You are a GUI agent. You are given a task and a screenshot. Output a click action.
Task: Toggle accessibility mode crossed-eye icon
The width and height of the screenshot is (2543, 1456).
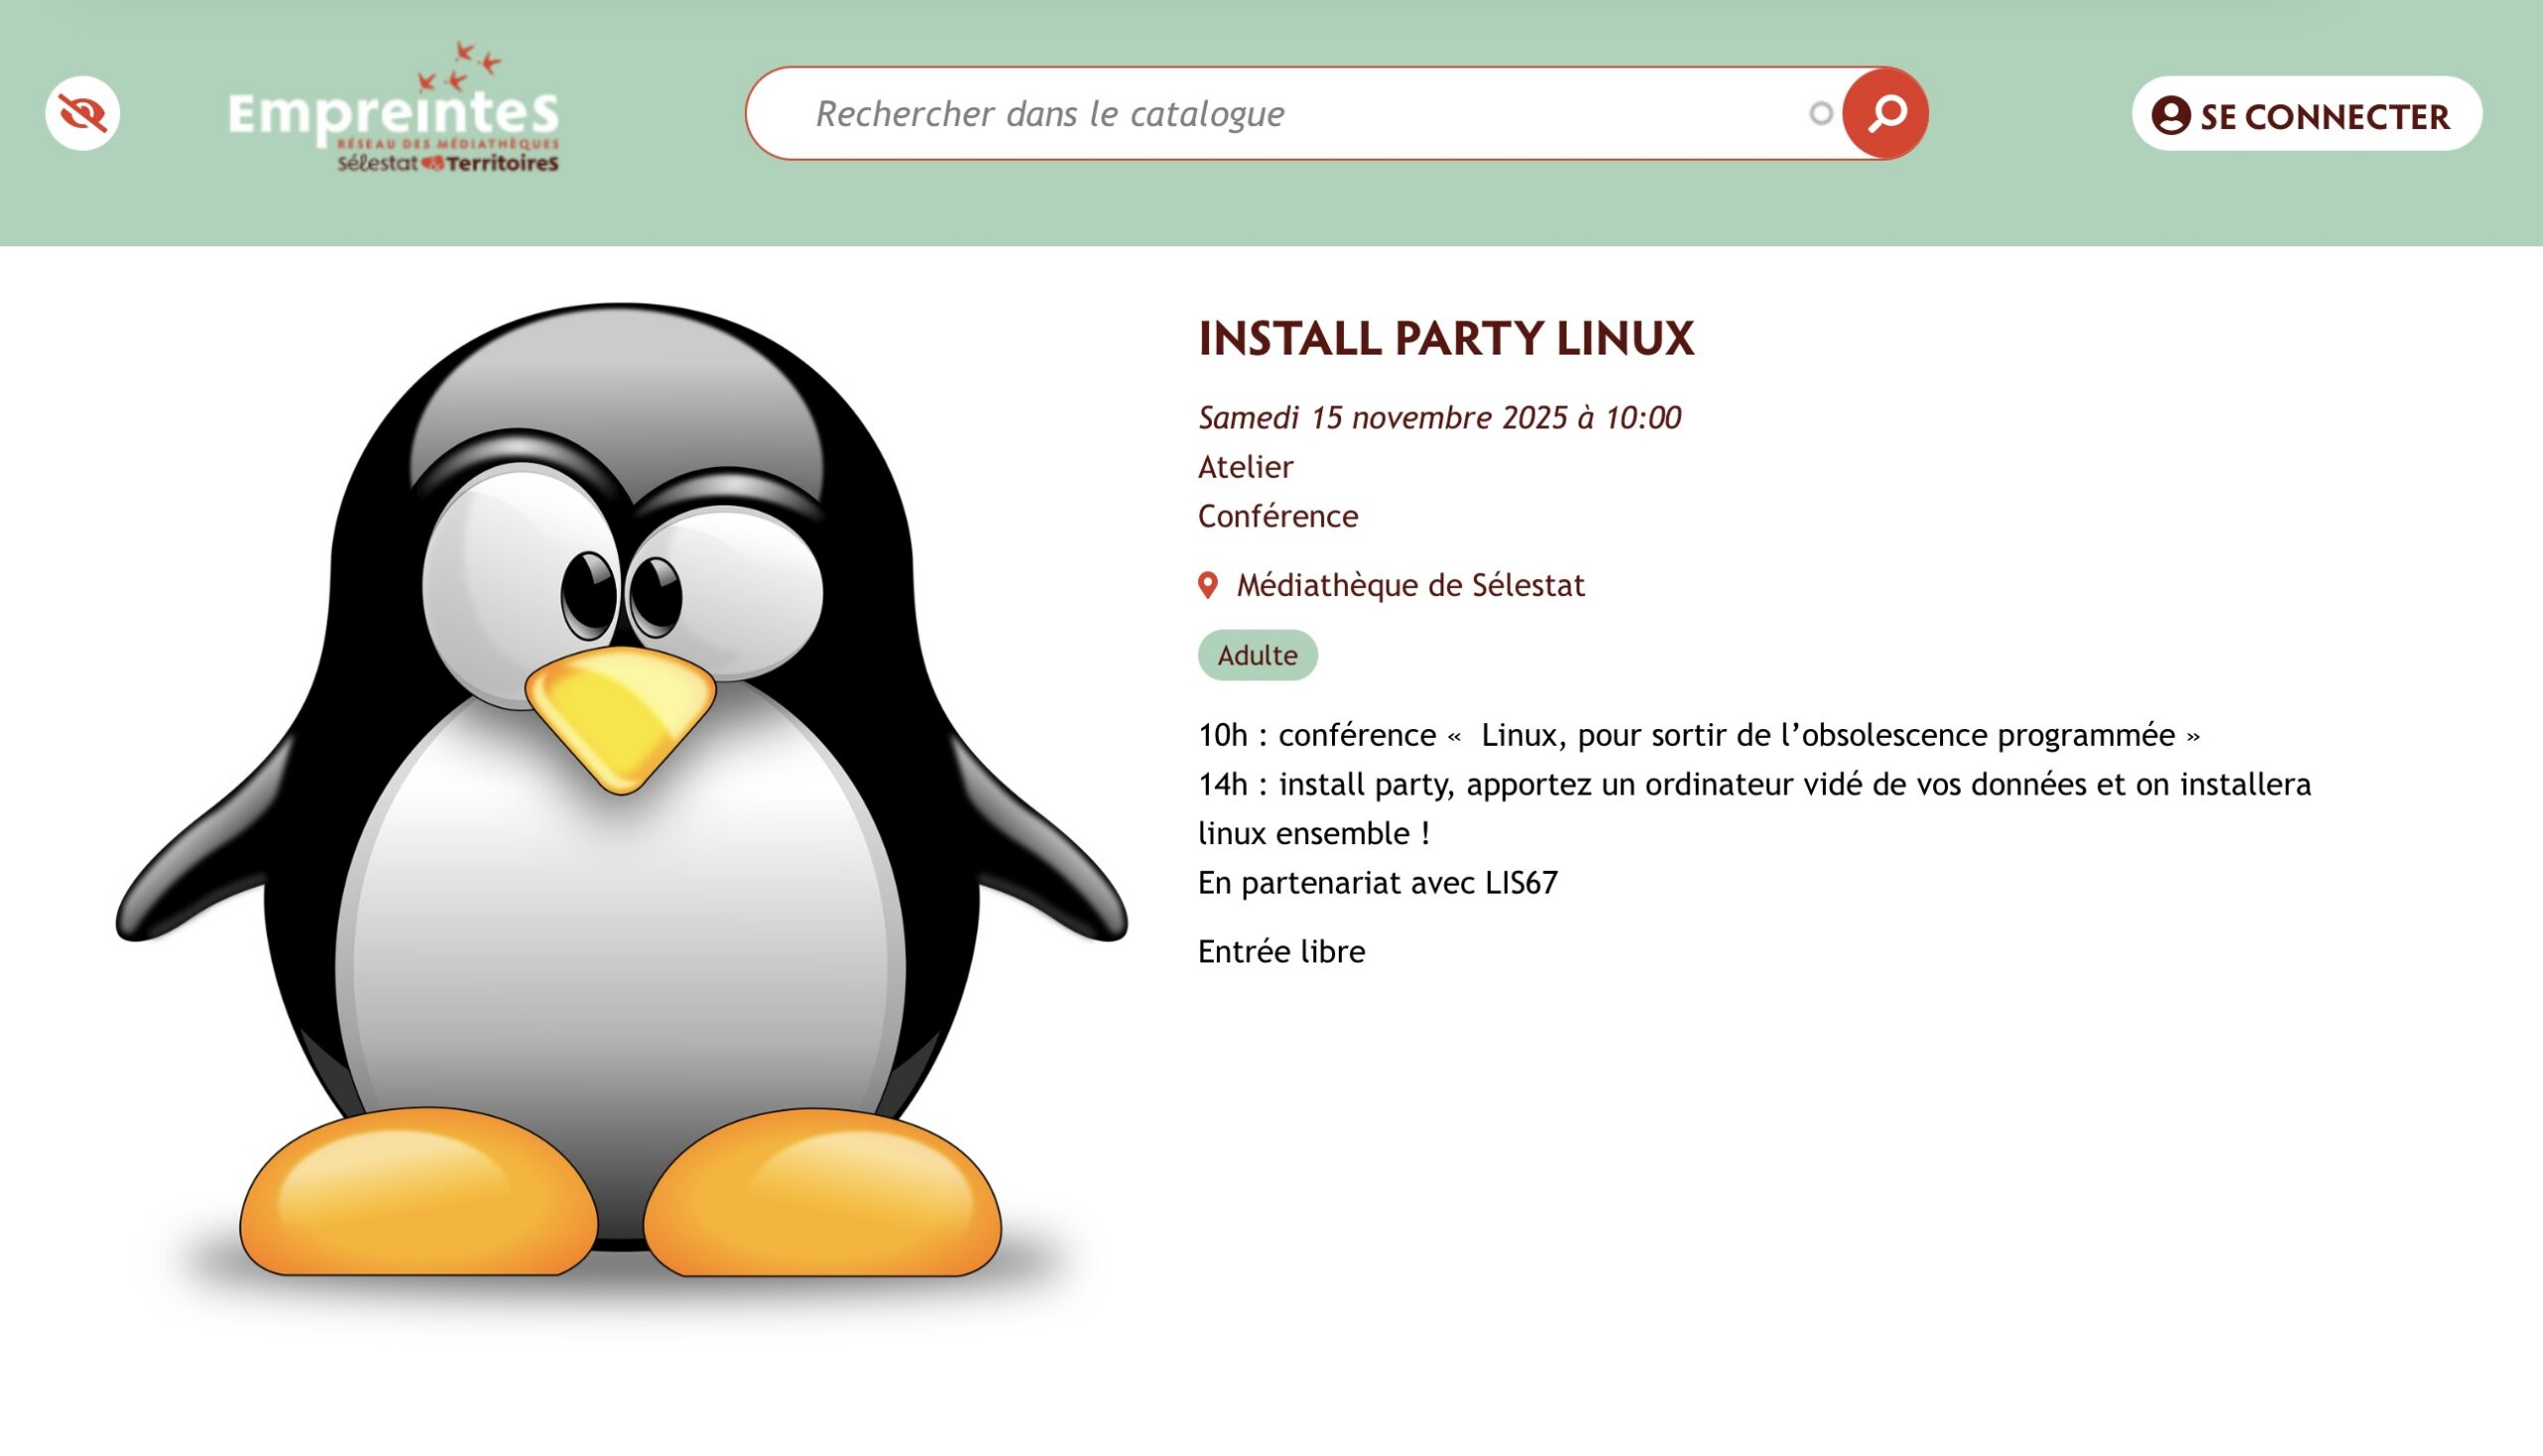(82, 113)
